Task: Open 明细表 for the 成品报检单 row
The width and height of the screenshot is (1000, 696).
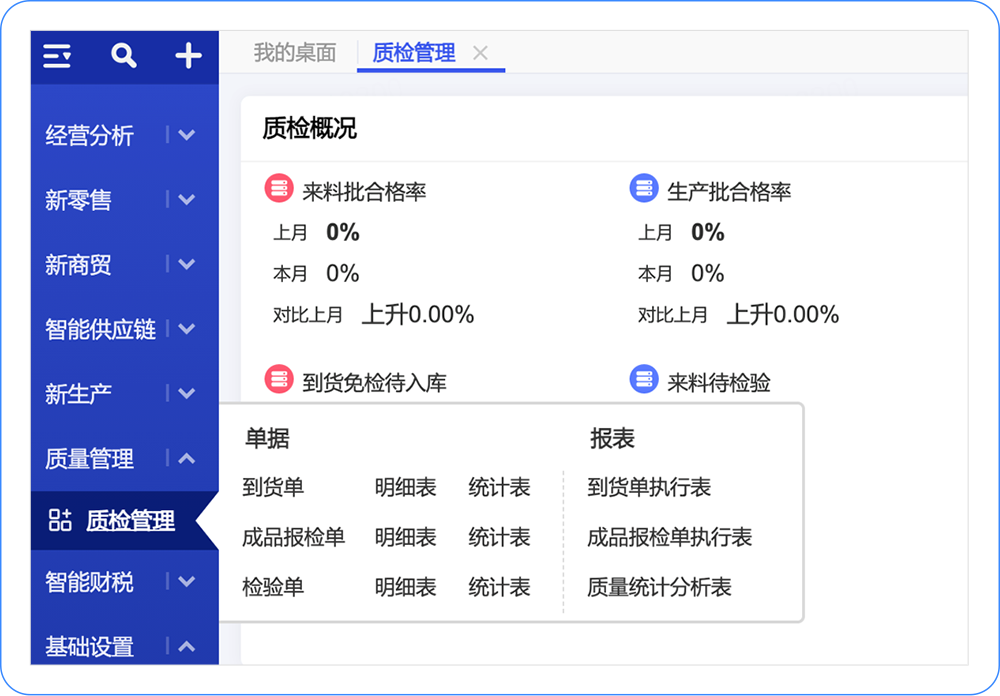Action: point(406,537)
